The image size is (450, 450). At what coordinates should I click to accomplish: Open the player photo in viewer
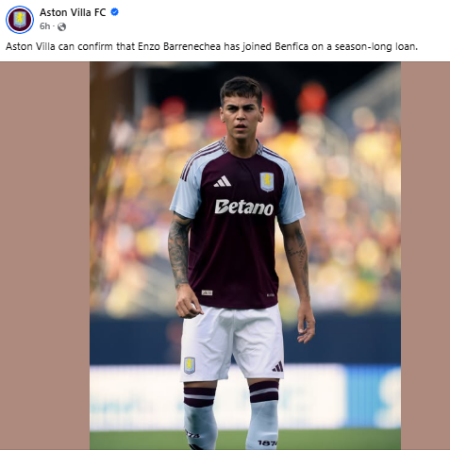[x=245, y=256]
